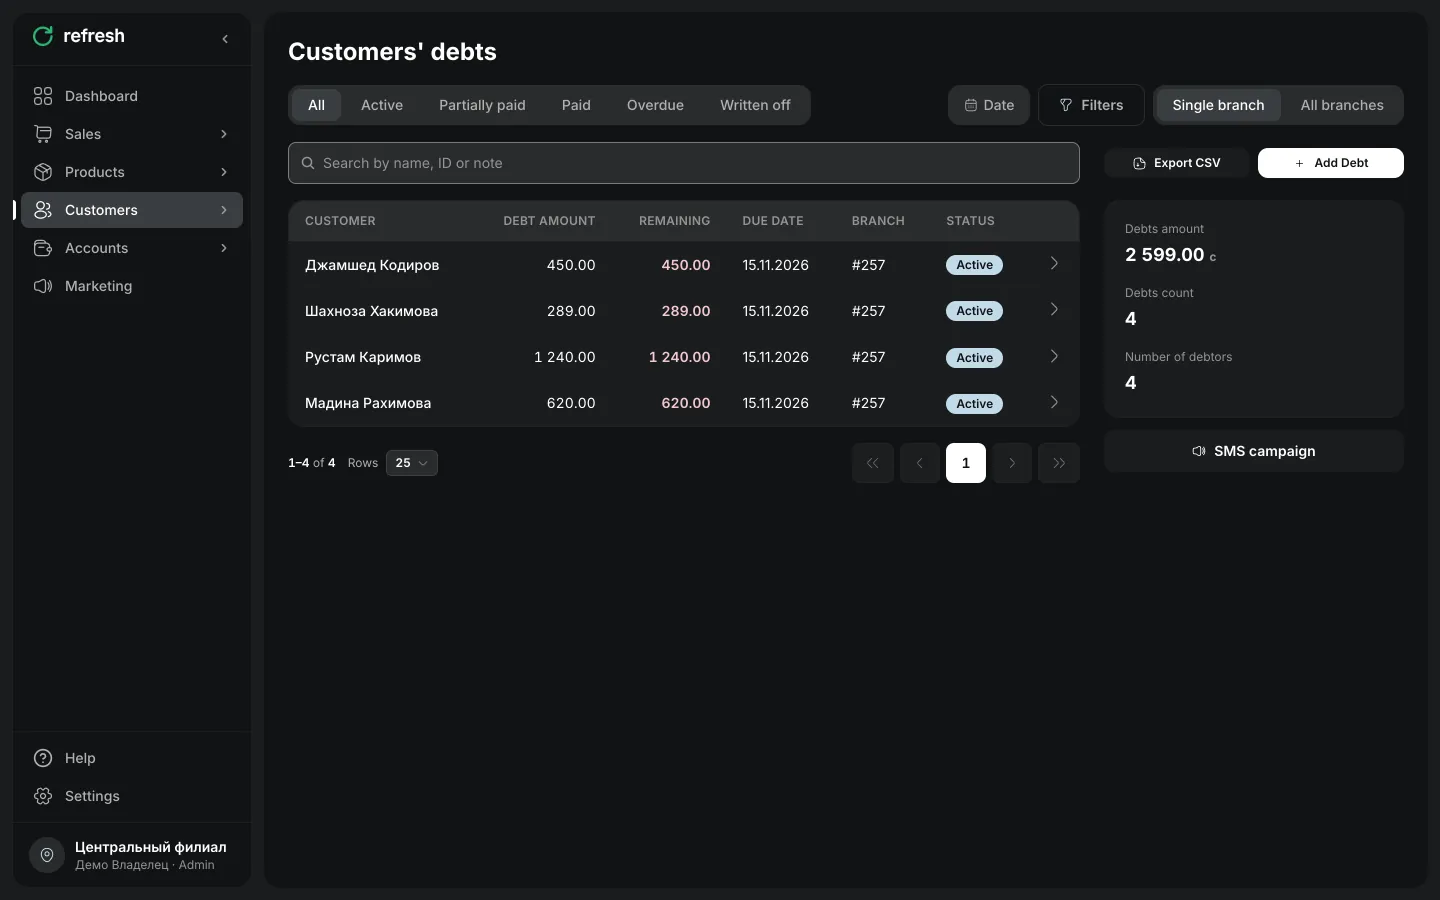Click the Sales cart icon

(x=43, y=134)
